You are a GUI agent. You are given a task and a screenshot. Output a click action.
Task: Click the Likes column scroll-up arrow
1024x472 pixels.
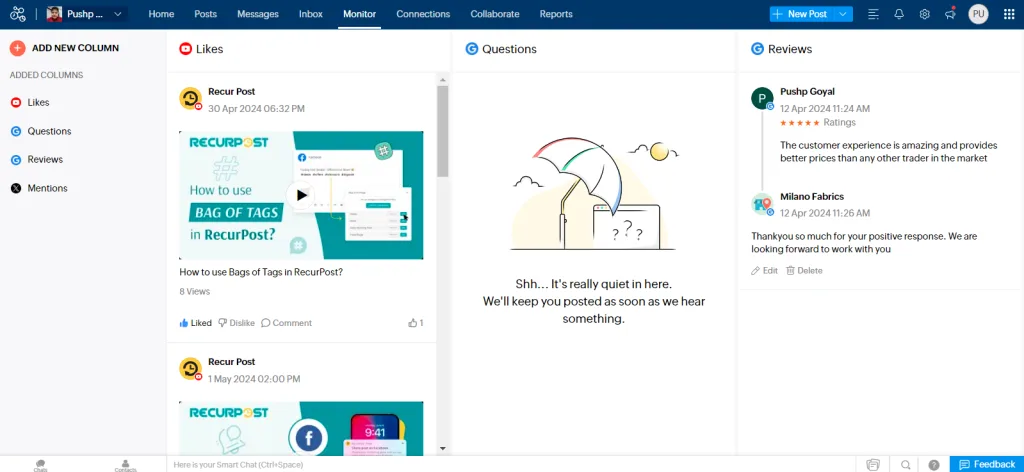[443, 80]
